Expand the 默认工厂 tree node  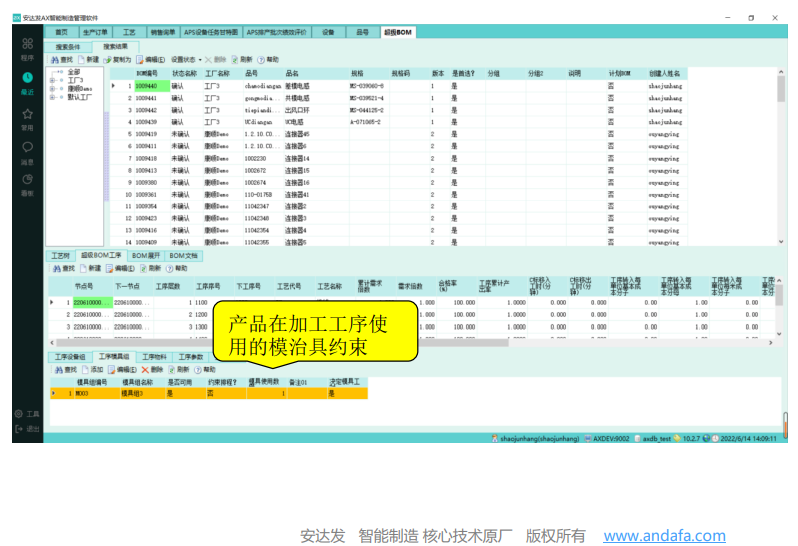tap(53, 97)
